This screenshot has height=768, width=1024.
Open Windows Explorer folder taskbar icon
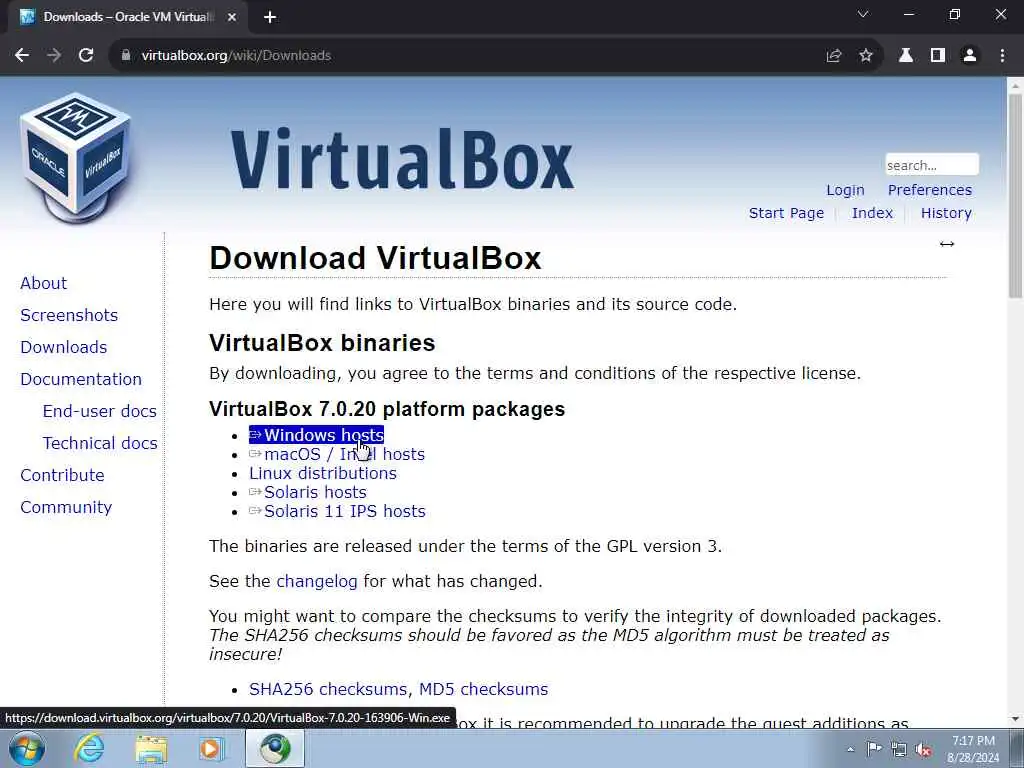(151, 748)
